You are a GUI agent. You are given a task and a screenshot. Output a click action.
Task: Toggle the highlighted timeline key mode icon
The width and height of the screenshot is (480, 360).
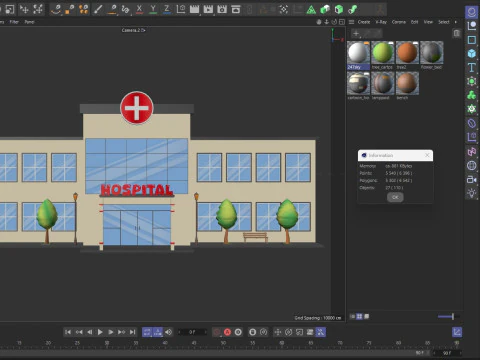(x=320, y=332)
